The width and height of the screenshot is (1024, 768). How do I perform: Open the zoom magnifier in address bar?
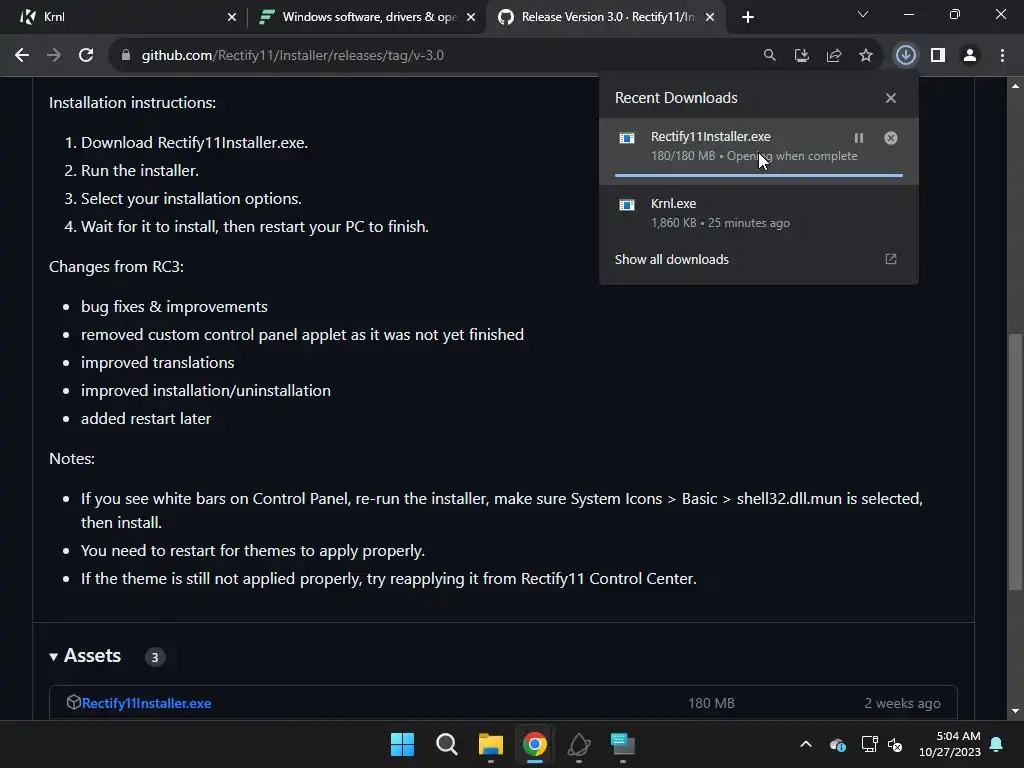point(769,56)
